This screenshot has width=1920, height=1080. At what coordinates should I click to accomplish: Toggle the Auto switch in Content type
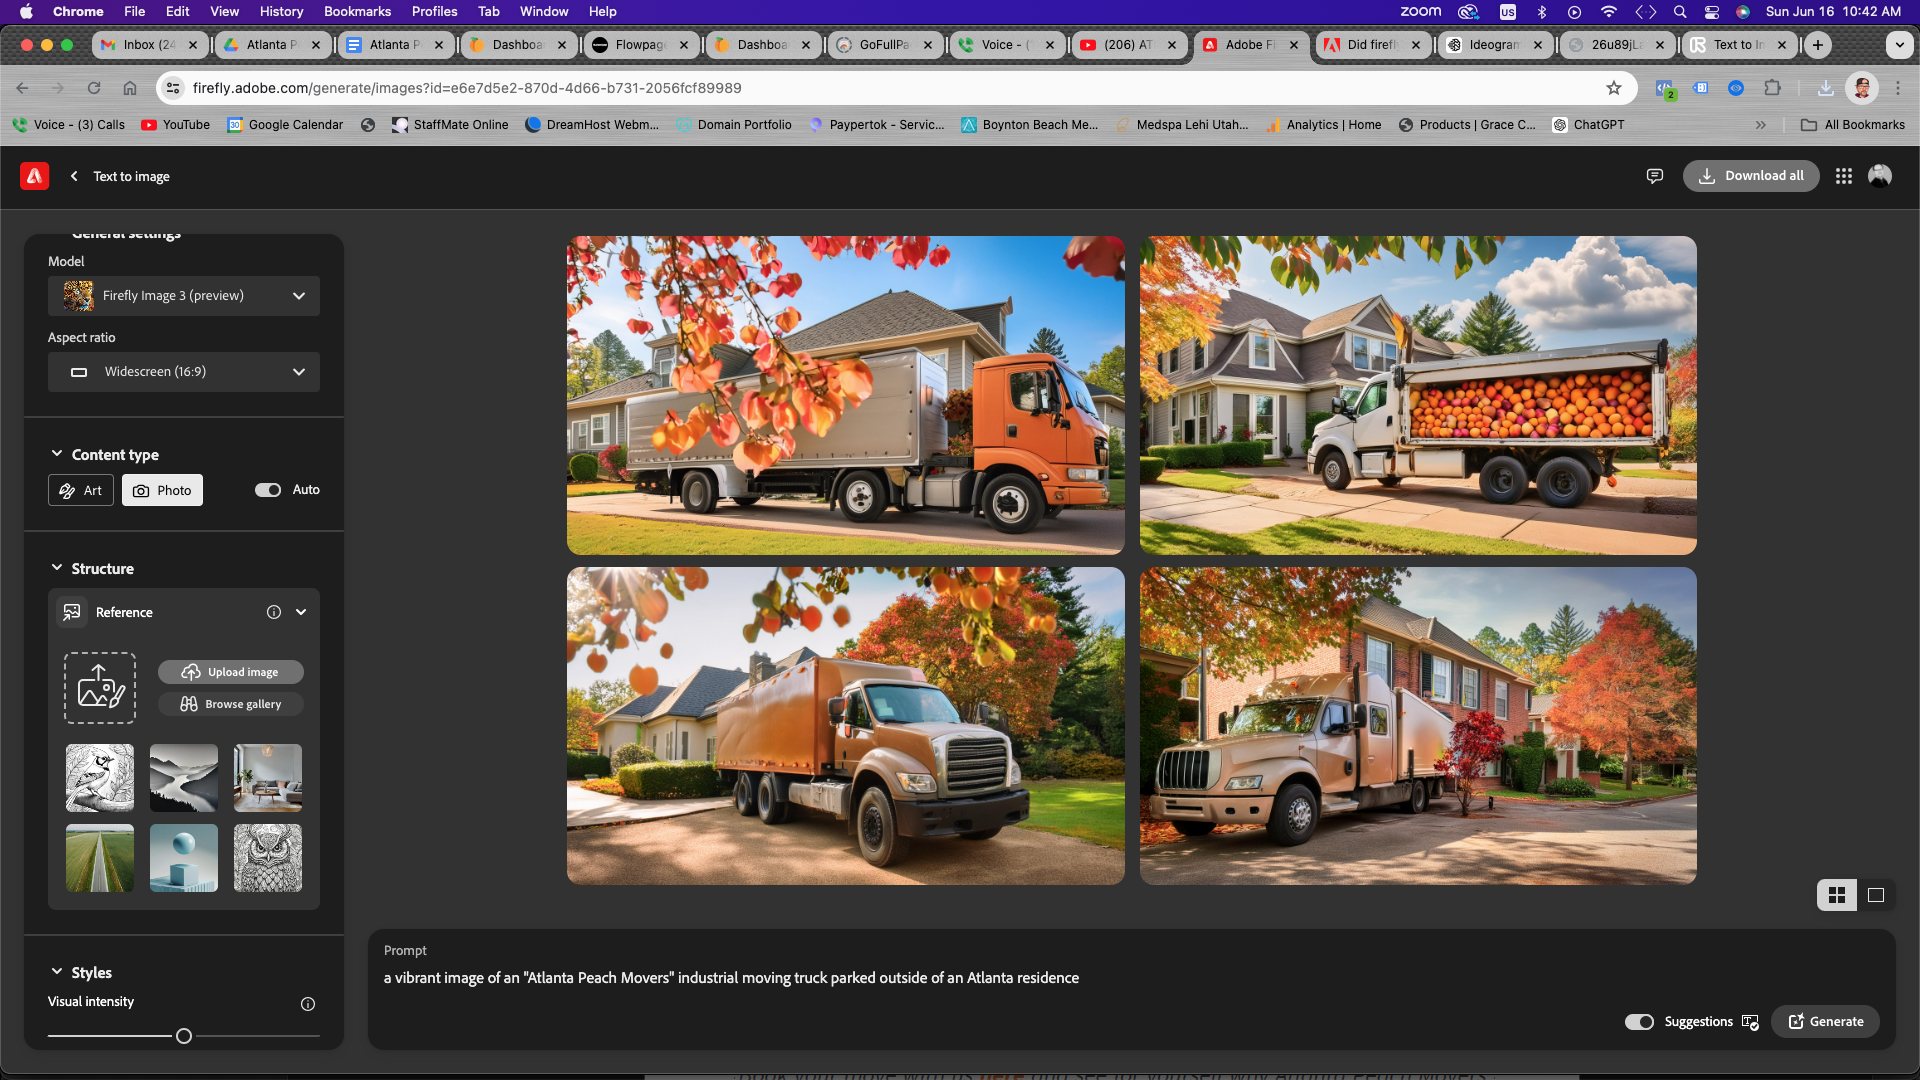[x=268, y=490]
